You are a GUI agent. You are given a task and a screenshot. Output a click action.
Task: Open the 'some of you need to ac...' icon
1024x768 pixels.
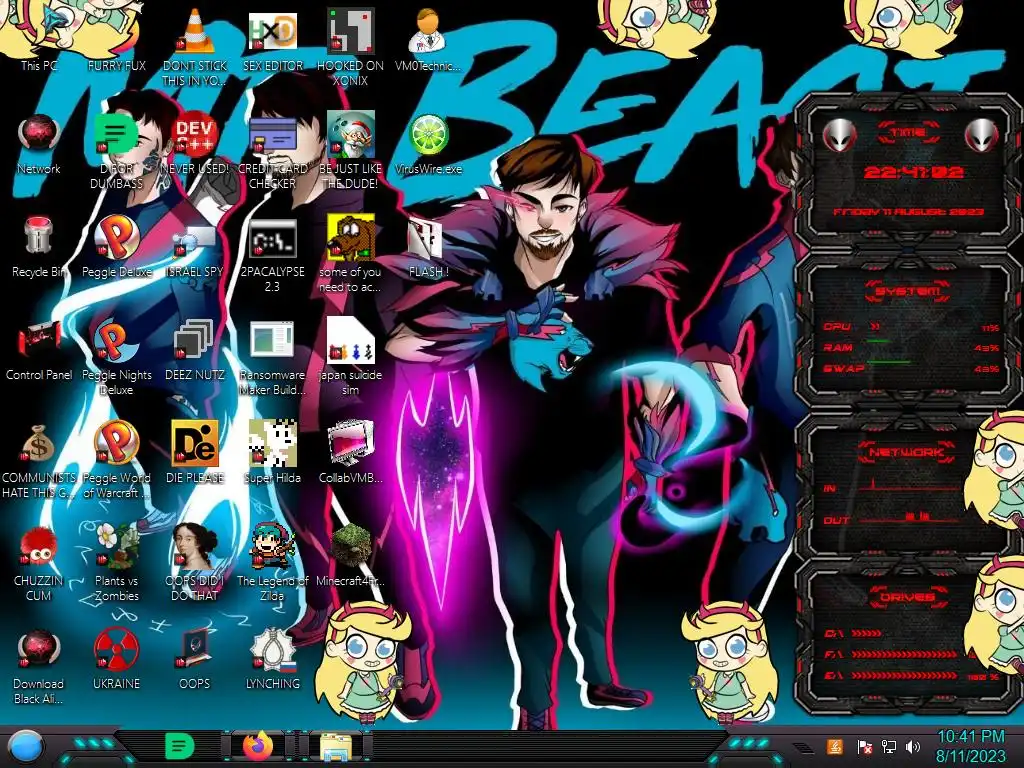pyautogui.click(x=351, y=253)
